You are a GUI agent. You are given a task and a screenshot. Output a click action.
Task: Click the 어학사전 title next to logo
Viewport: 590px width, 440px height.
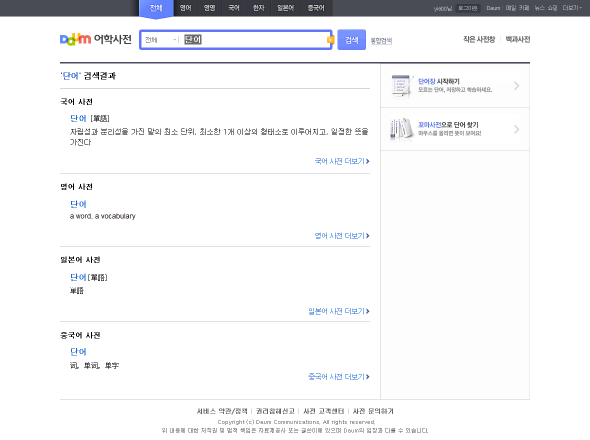click(113, 39)
